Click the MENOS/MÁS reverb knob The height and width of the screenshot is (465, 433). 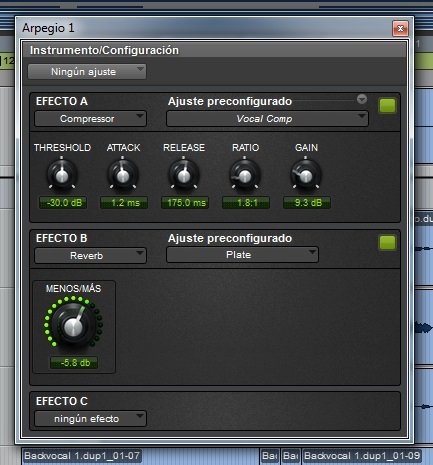pos(73,325)
